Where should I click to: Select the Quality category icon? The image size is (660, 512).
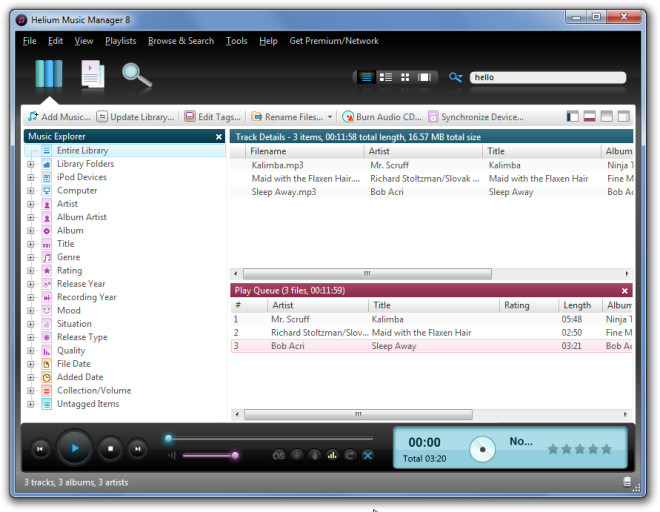[x=47, y=351]
